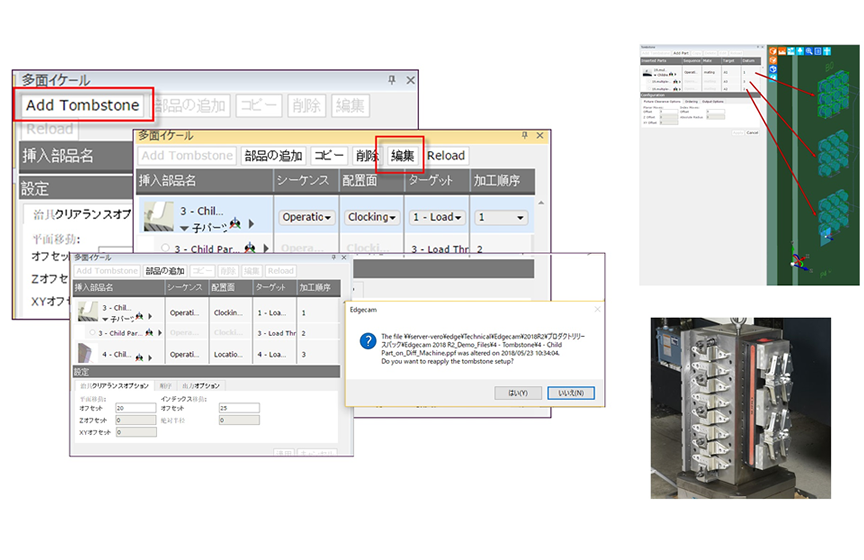Open the Operation sequence dropdown
The image size is (864, 560).
coord(306,217)
